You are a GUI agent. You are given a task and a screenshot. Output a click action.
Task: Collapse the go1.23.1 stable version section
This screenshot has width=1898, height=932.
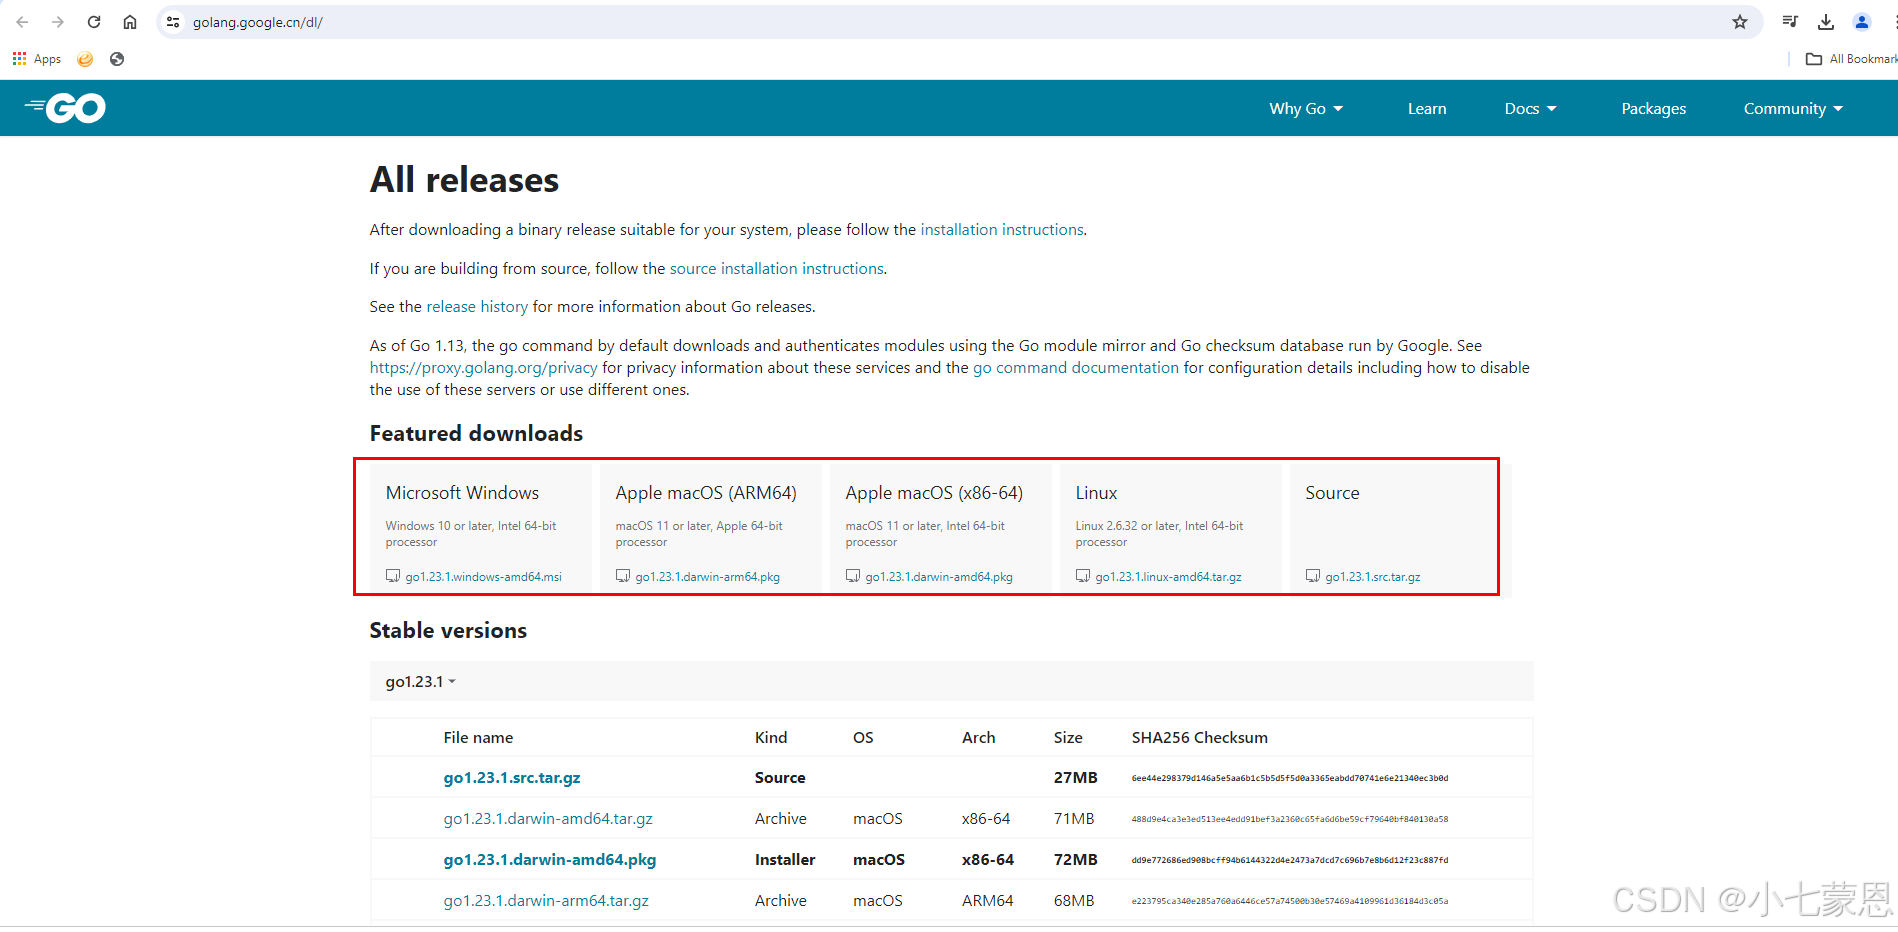point(421,682)
